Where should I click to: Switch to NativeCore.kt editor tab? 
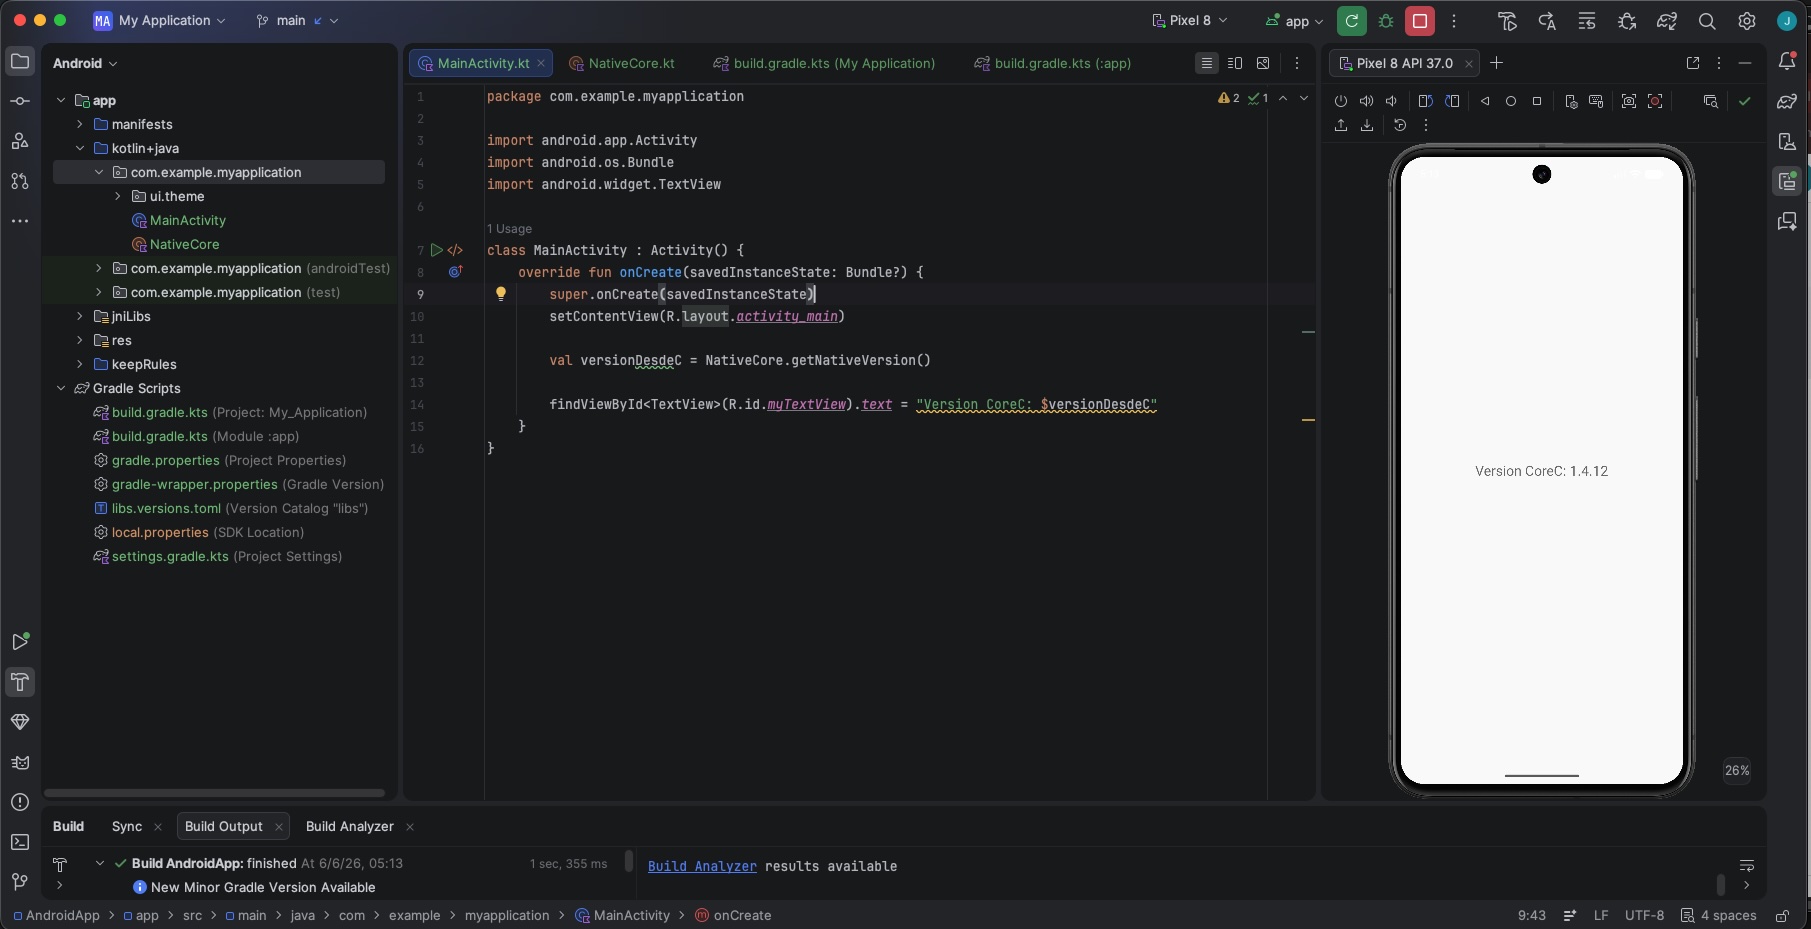tap(622, 63)
